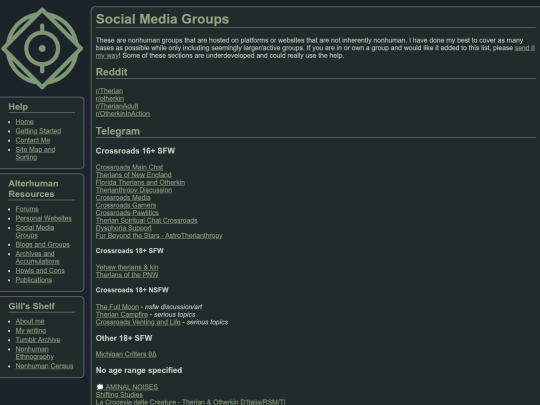Visit the r/otherkin subreddit link
The height and width of the screenshot is (405, 540).
pyautogui.click(x=110, y=98)
